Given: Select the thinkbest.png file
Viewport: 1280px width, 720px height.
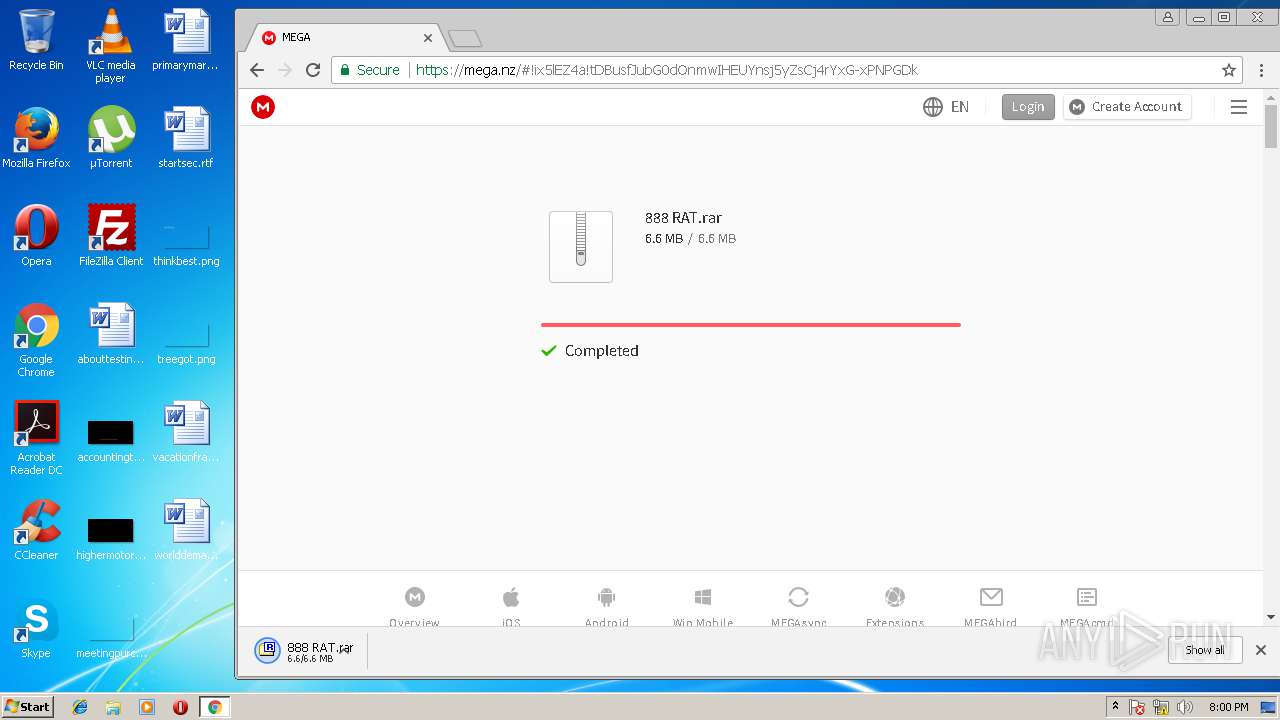Looking at the screenshot, I should (186, 245).
